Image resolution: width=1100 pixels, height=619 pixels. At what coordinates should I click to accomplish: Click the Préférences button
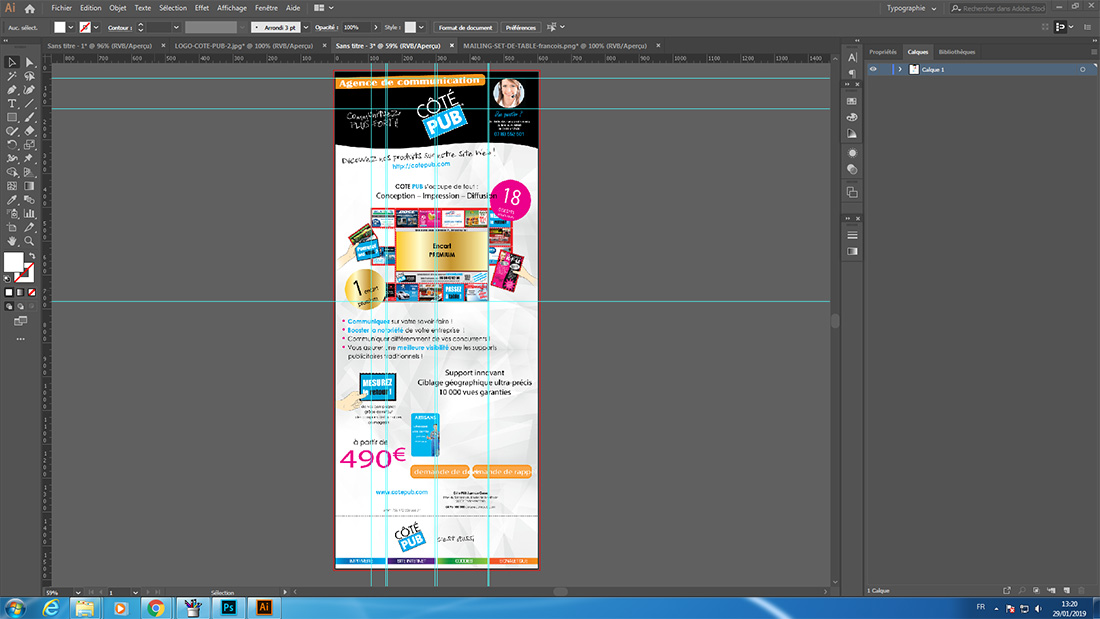520,27
